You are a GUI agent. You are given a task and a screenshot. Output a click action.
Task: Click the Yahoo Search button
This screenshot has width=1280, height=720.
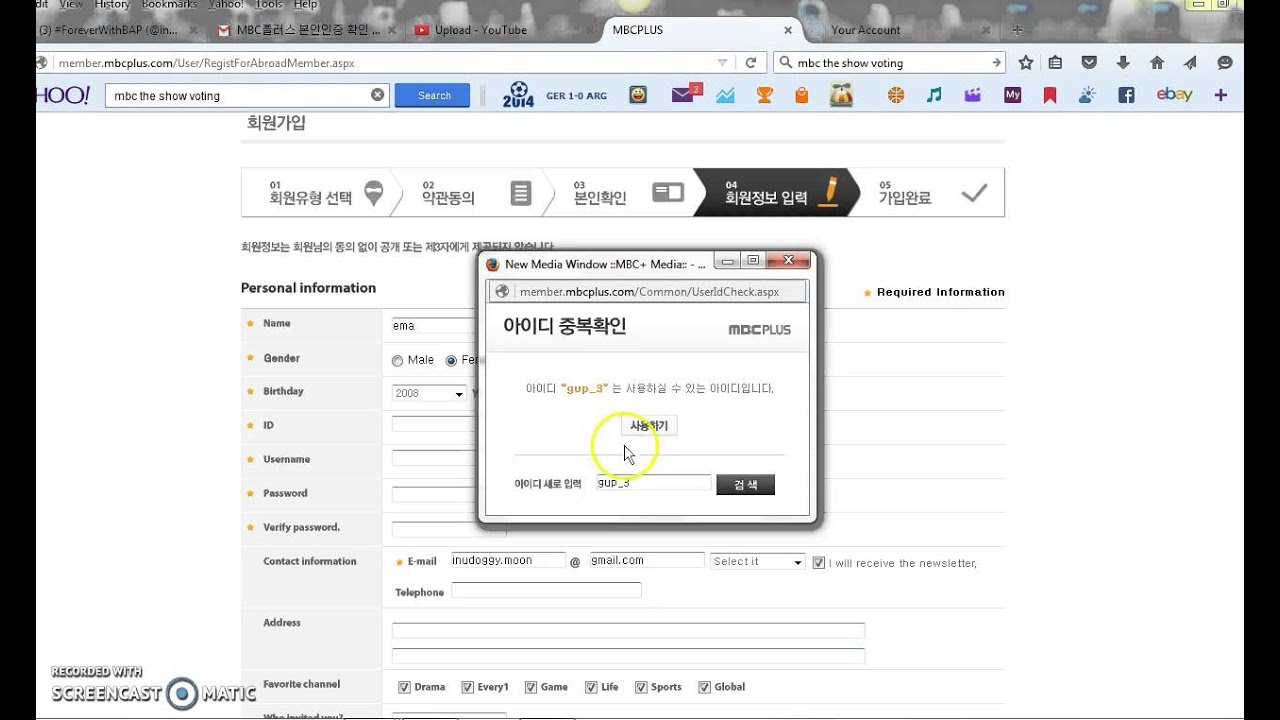tap(434, 95)
